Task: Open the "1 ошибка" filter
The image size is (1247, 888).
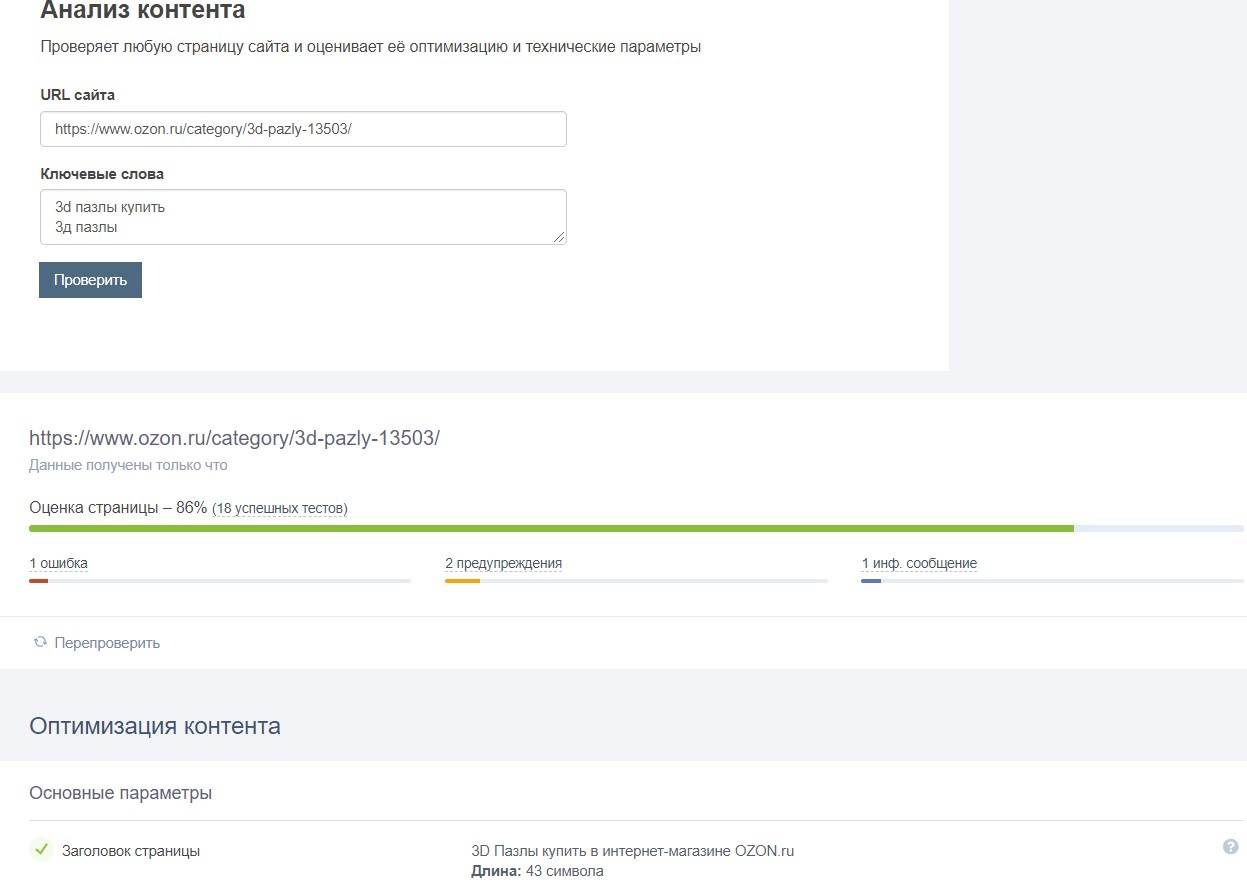Action: pos(58,563)
